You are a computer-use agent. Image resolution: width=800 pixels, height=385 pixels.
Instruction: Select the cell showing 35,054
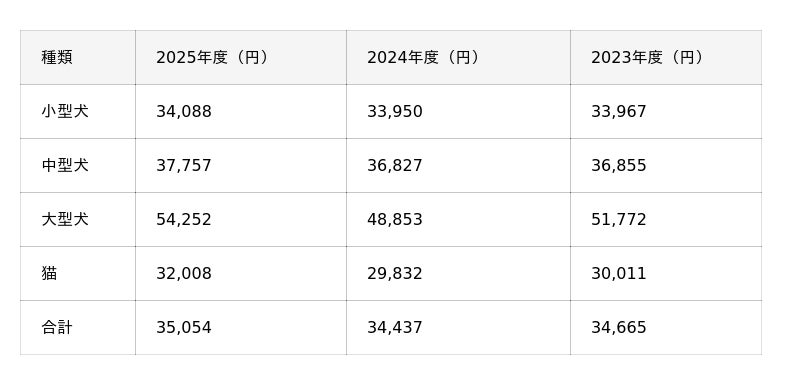point(241,328)
